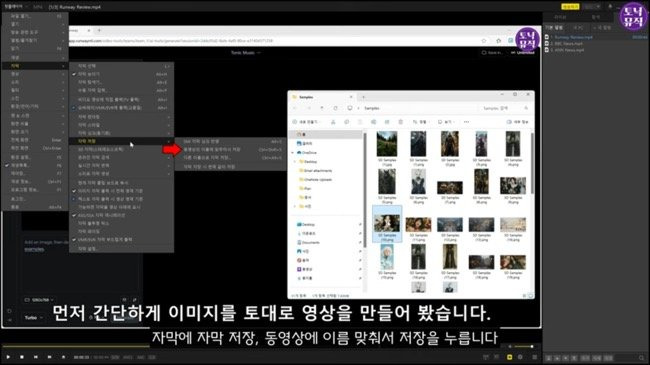Toggle the checked ASS/SSA 자막 애니메이션 item
This screenshot has height=365, width=650.
121,215
